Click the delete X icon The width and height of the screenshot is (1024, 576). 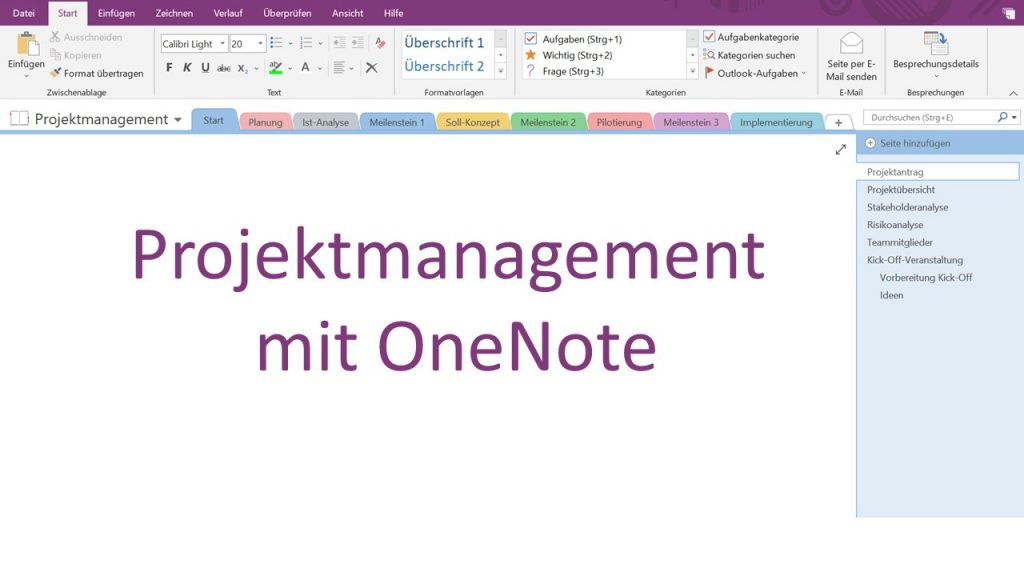(x=372, y=67)
